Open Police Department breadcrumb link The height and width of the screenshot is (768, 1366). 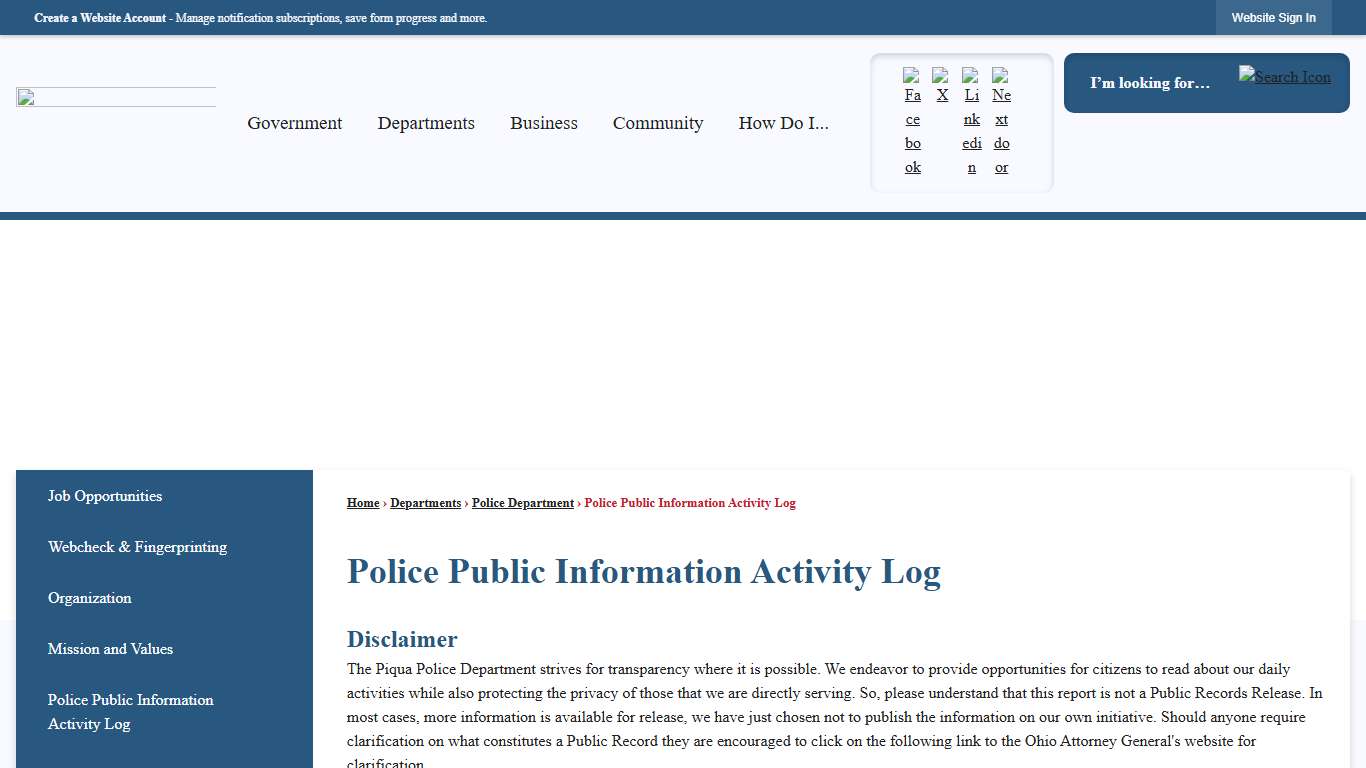(x=522, y=503)
